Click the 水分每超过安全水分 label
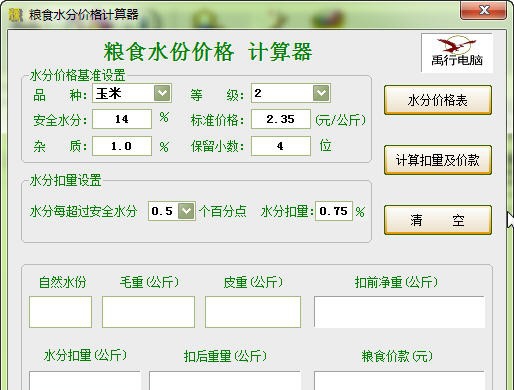 point(84,211)
